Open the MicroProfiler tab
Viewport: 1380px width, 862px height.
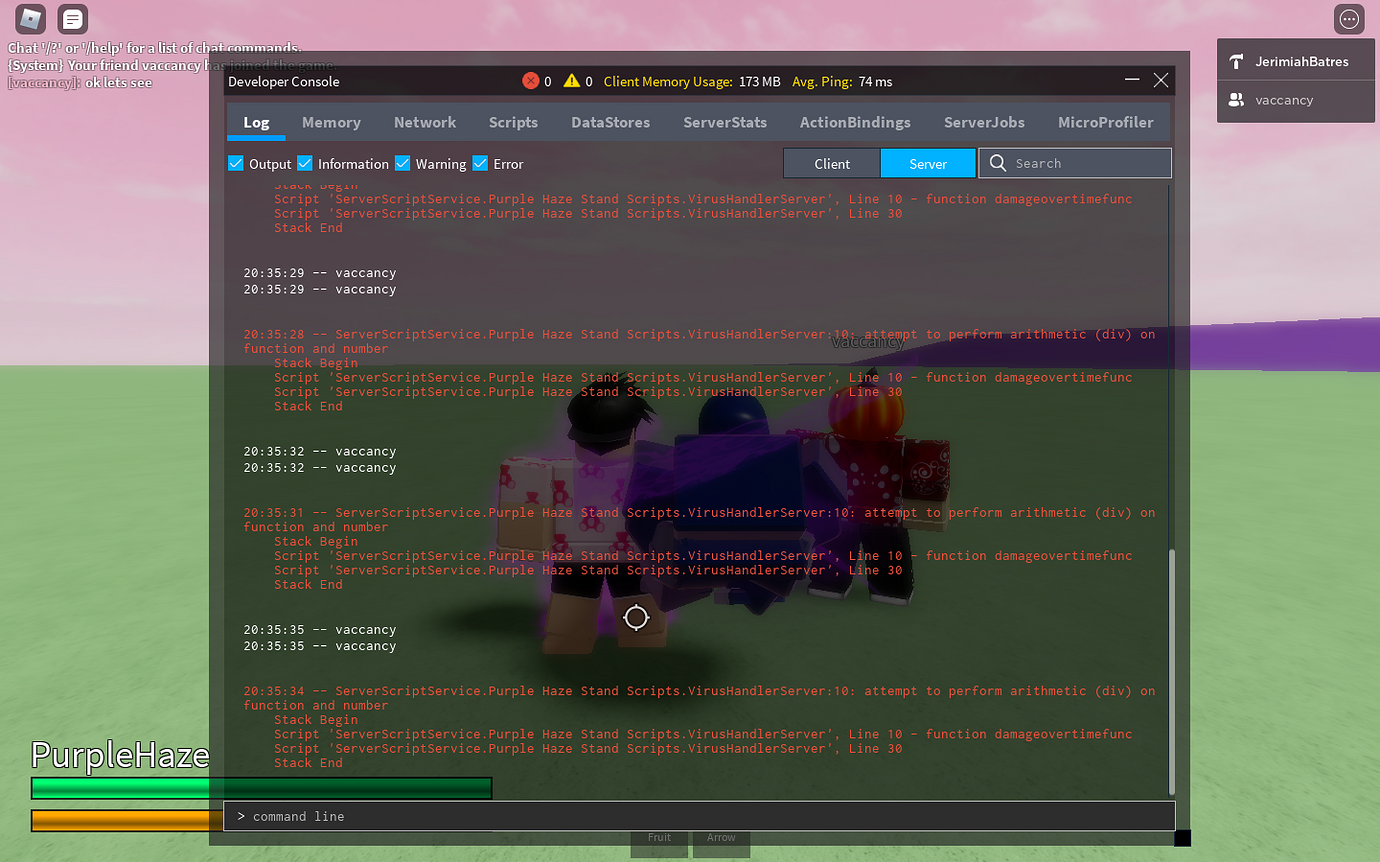(1105, 122)
